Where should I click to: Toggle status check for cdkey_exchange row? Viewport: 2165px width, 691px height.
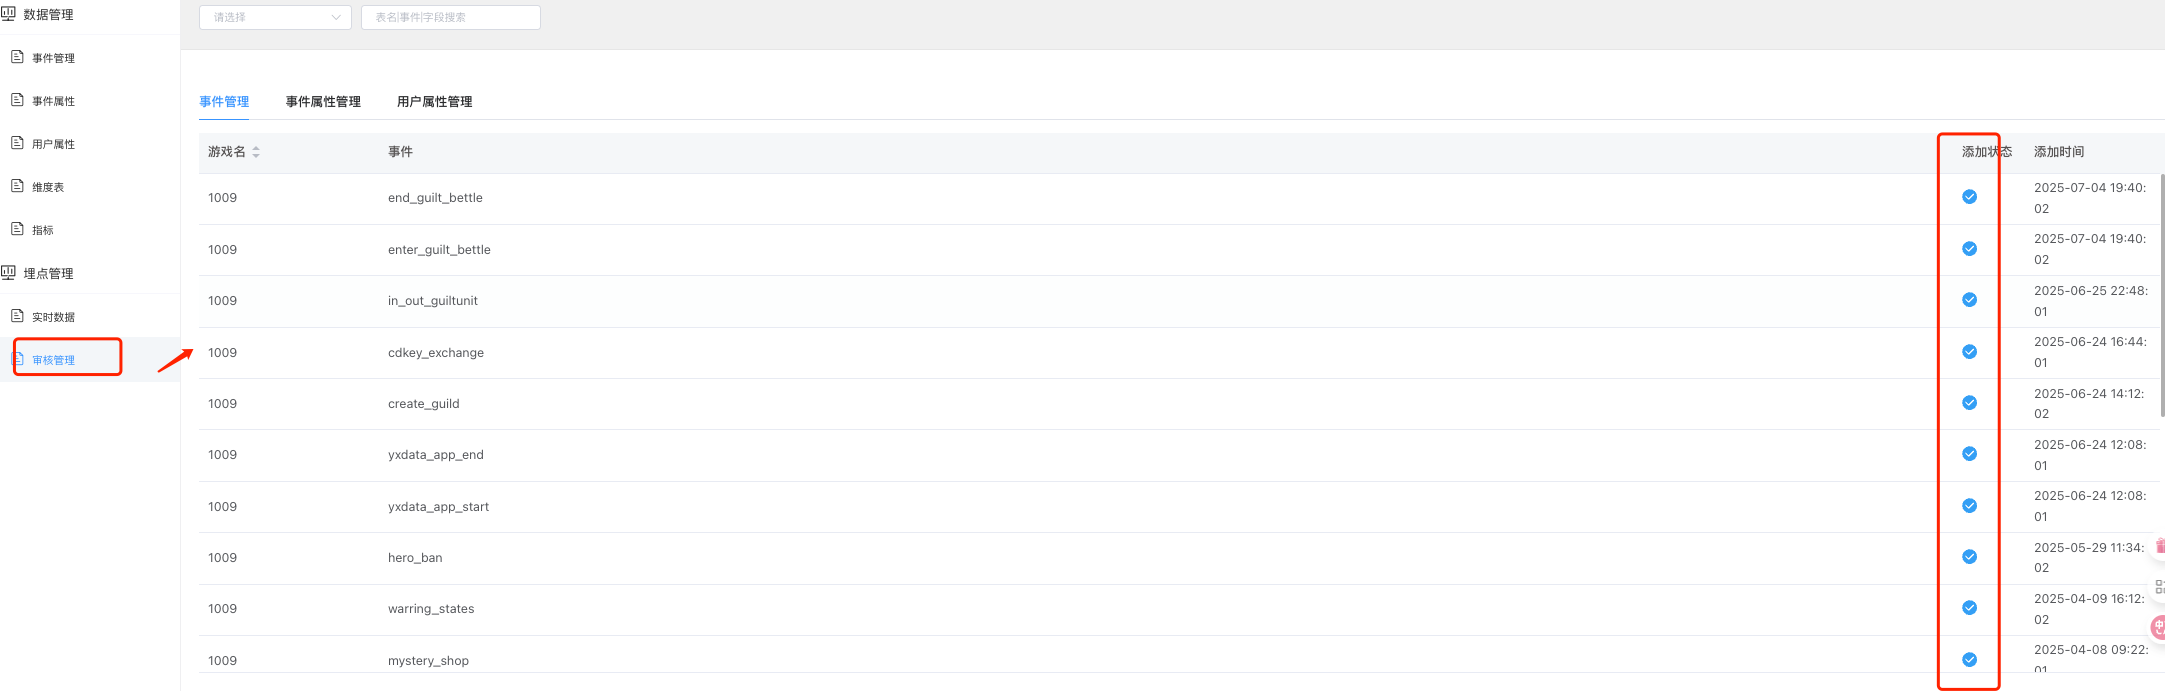coord(1969,352)
